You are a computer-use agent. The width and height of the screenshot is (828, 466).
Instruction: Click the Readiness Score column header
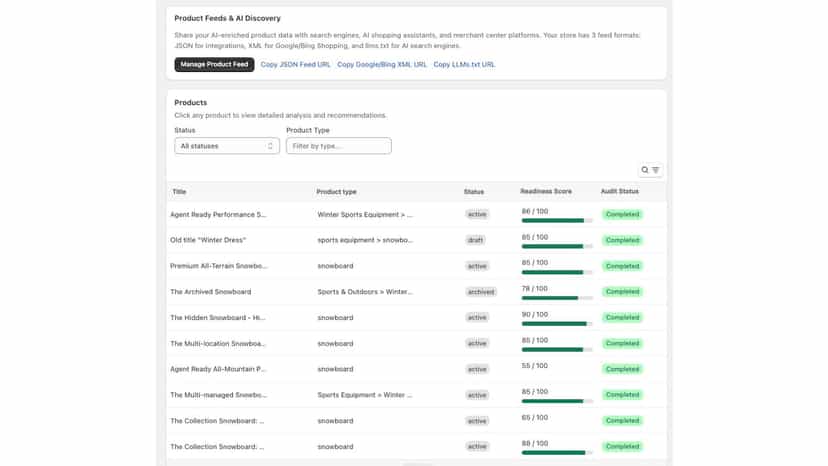point(546,191)
